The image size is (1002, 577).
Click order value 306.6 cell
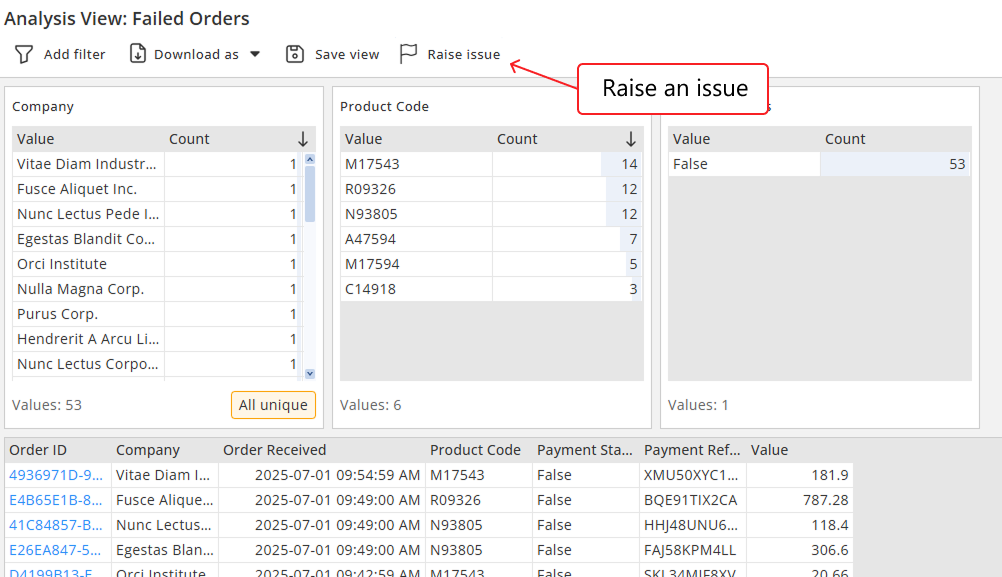799,550
